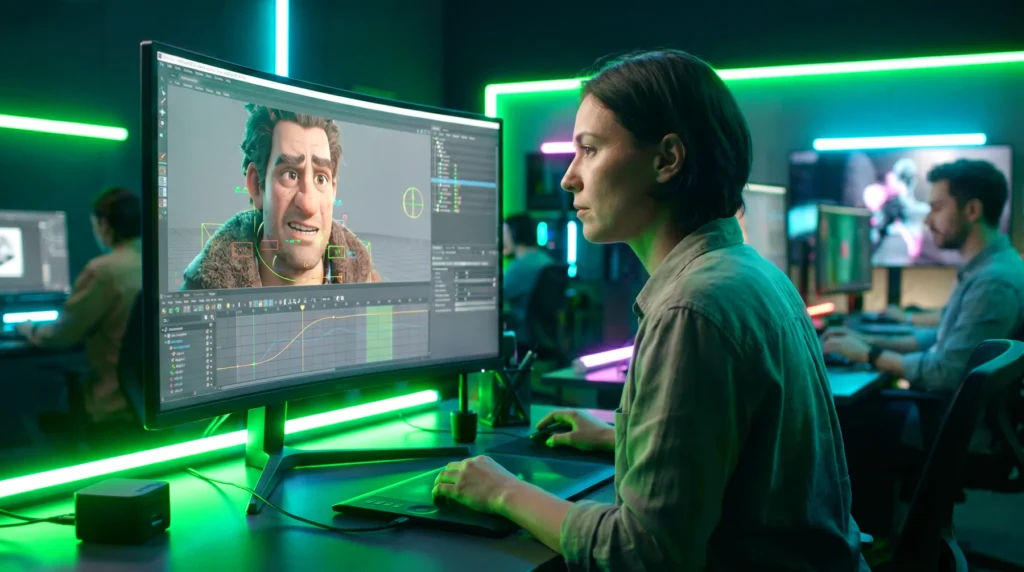
Task: Click the circular crosshair rig control in viewport
Action: click(413, 202)
